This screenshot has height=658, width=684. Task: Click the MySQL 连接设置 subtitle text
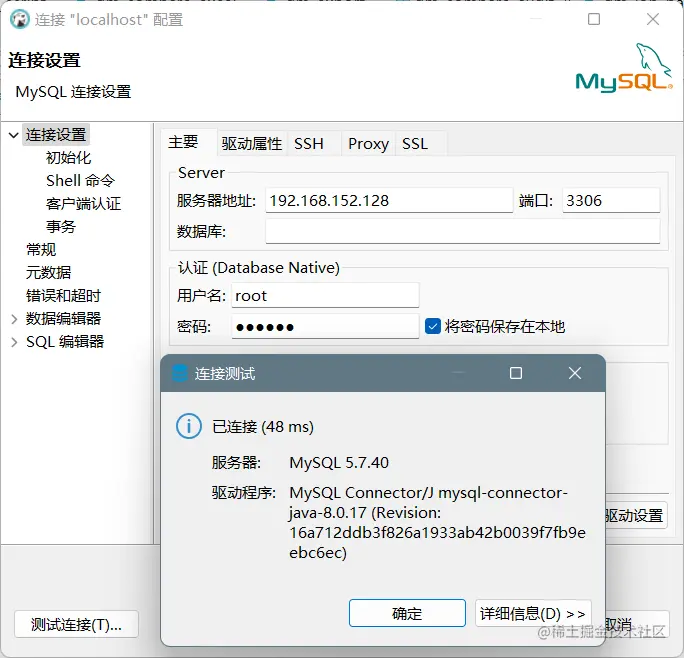(73, 92)
